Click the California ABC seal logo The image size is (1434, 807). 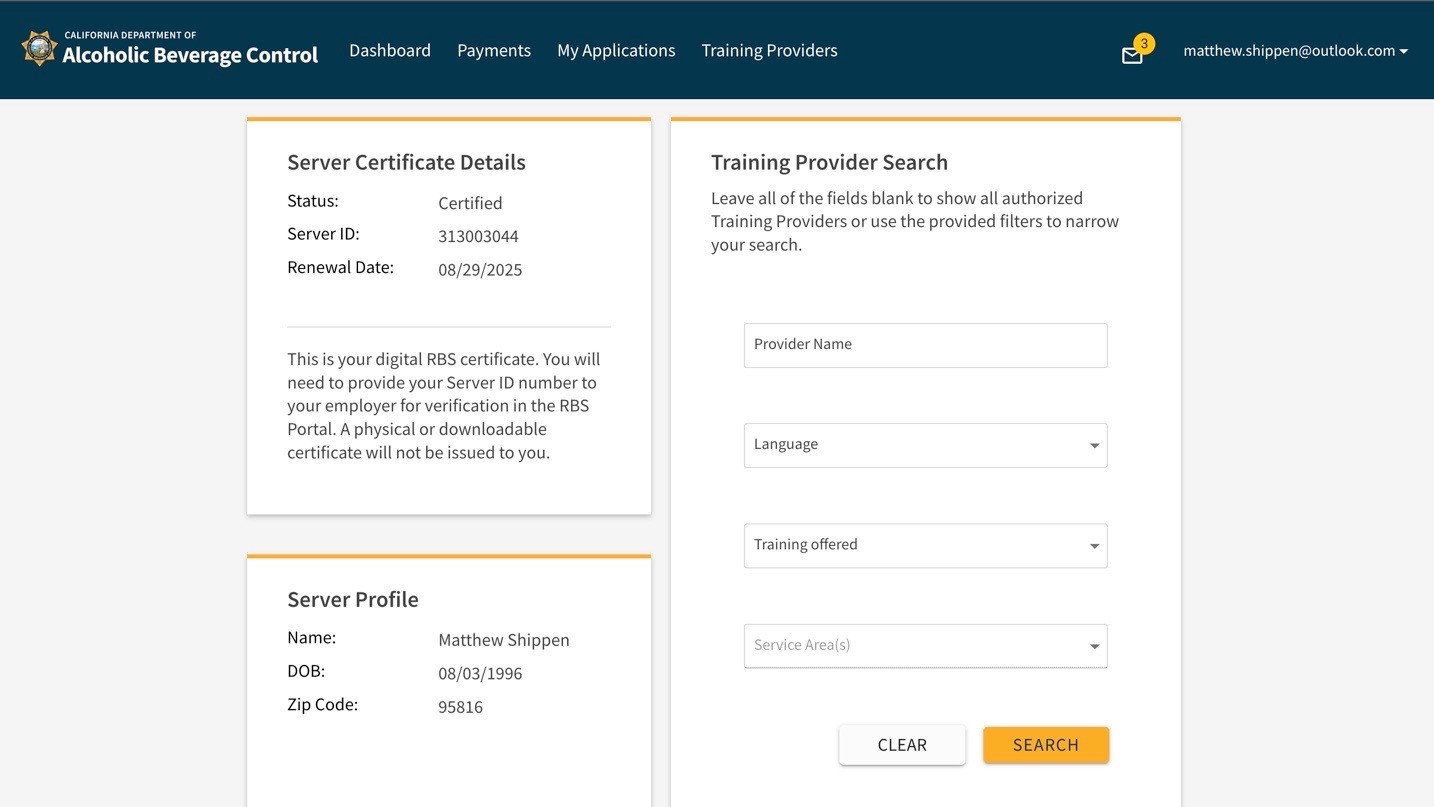39,49
